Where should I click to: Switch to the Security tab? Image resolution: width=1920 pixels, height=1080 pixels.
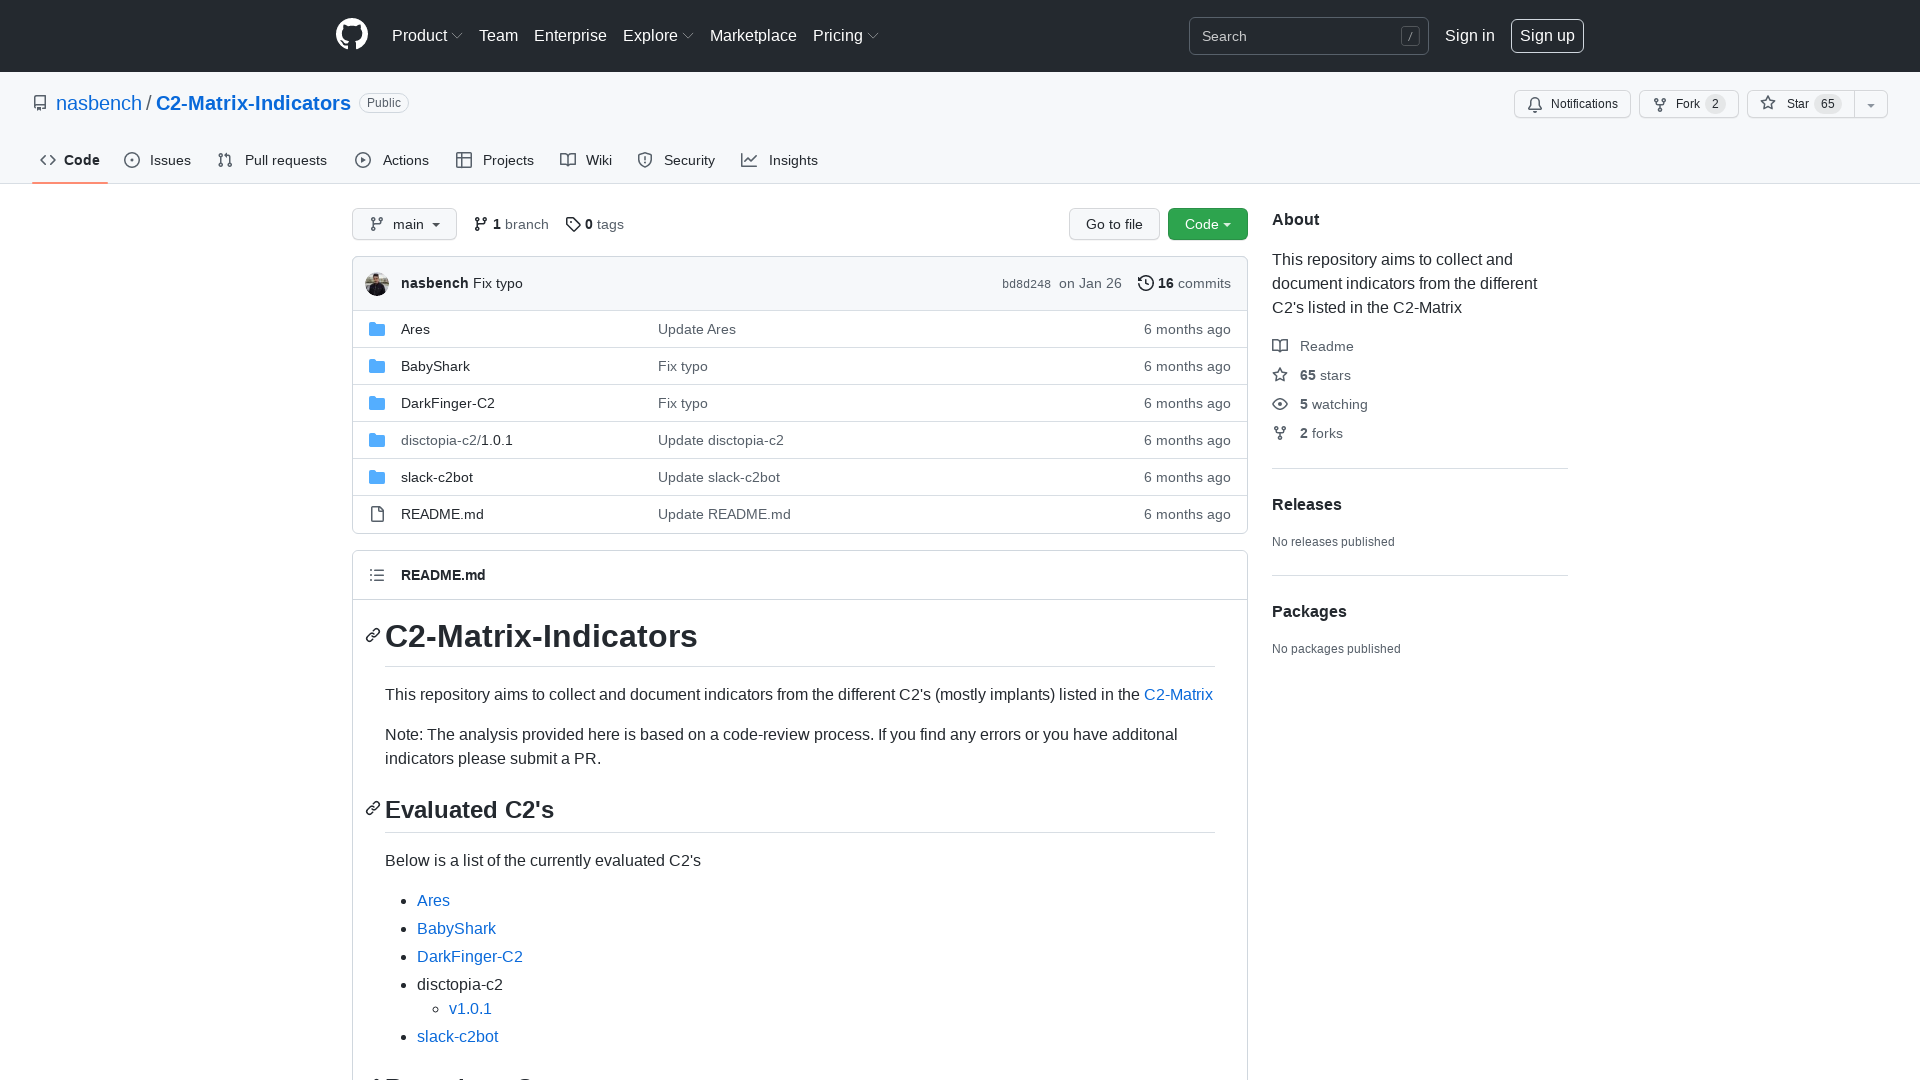676,160
